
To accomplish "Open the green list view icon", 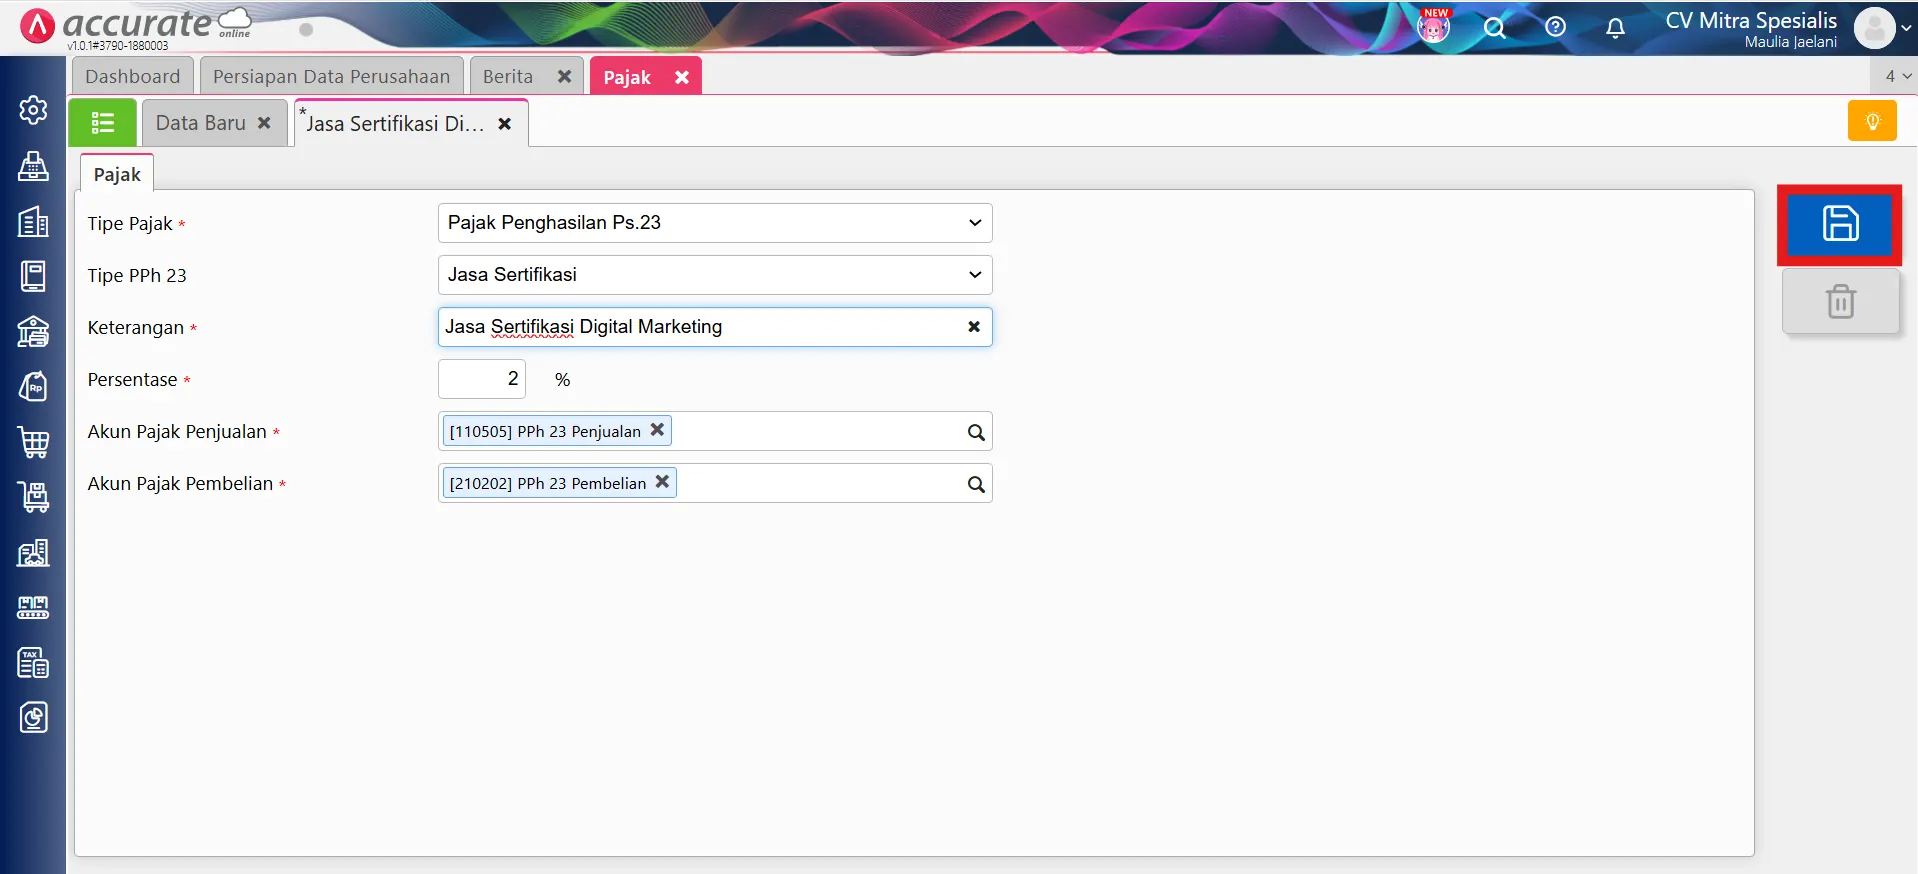I will 103,123.
